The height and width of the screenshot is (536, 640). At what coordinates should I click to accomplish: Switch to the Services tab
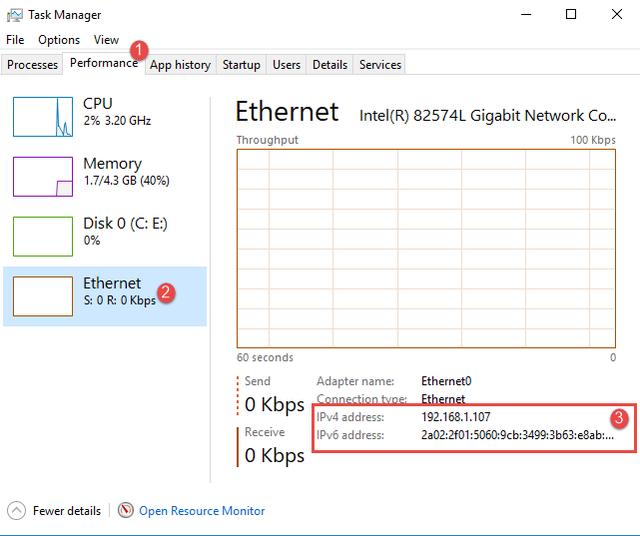pyautogui.click(x=380, y=65)
